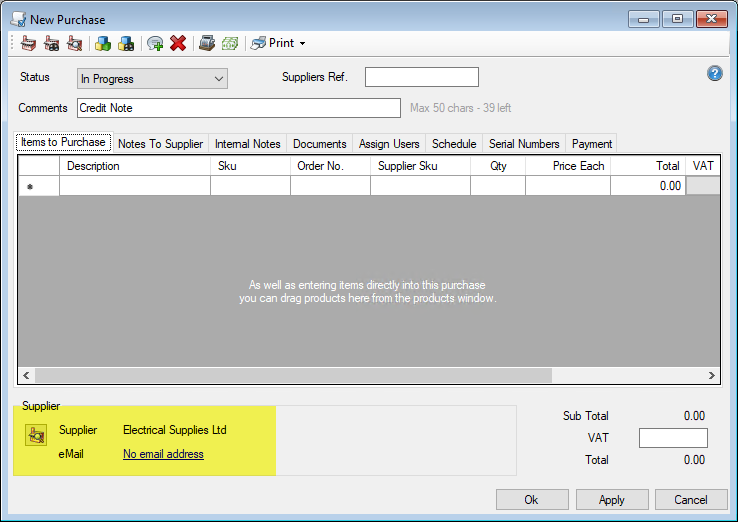Click the horizontal scrollbar right arrow

pyautogui.click(x=712, y=376)
